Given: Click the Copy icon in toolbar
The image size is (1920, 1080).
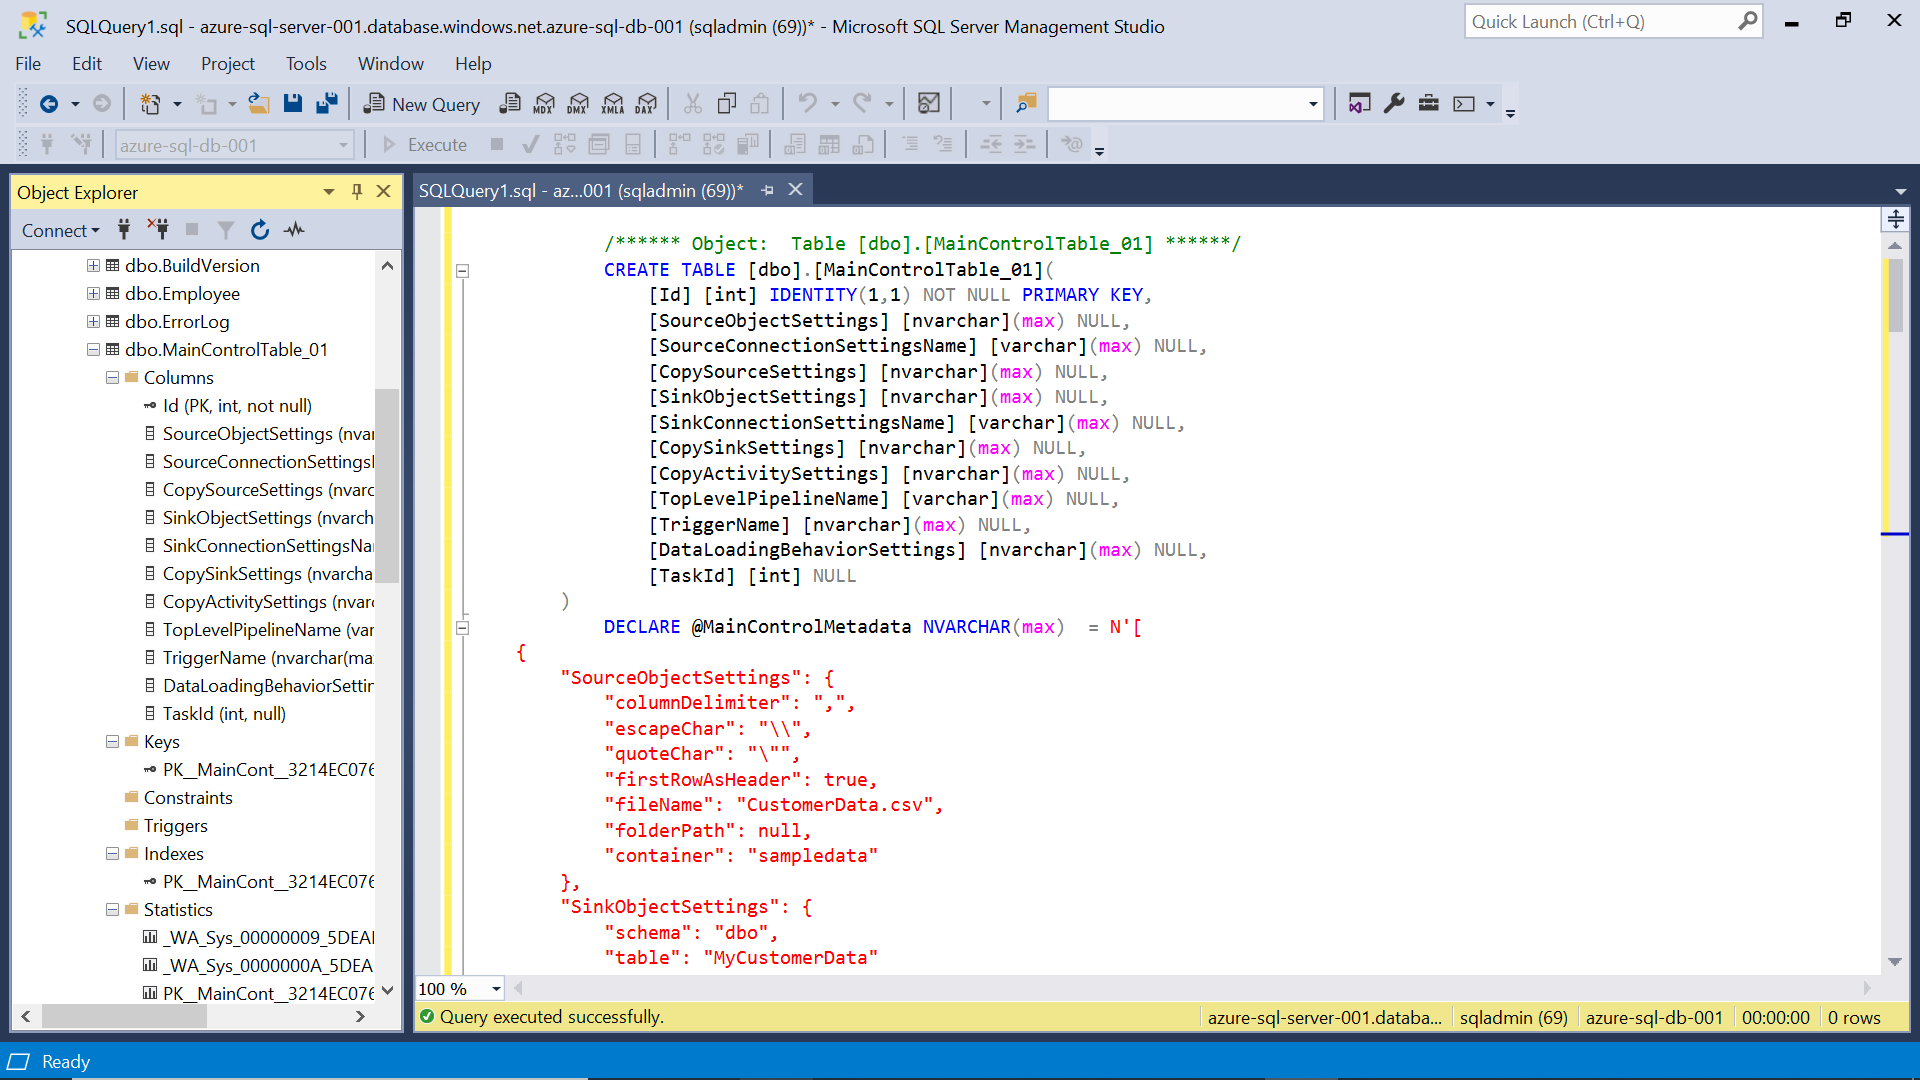Looking at the screenshot, I should pos(727,103).
